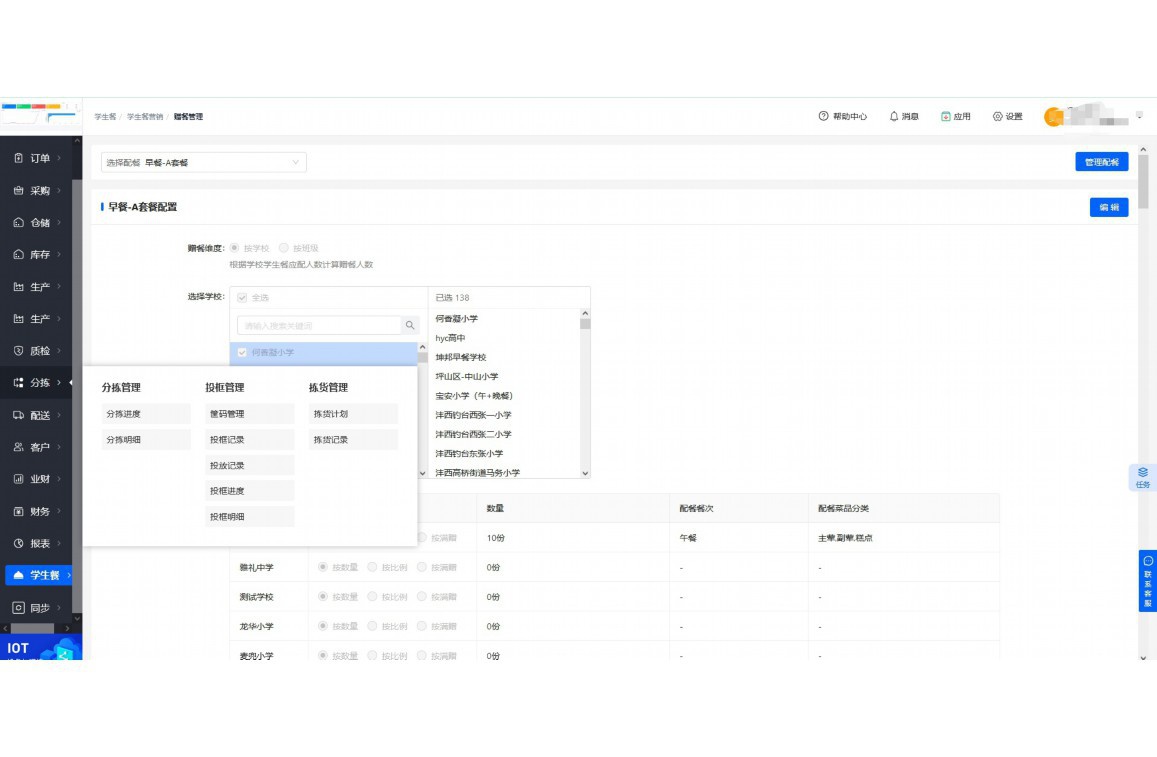Image resolution: width=1157 pixels, height=757 pixels.
Task: Select the 质检 sidebar icon
Action: [18, 351]
